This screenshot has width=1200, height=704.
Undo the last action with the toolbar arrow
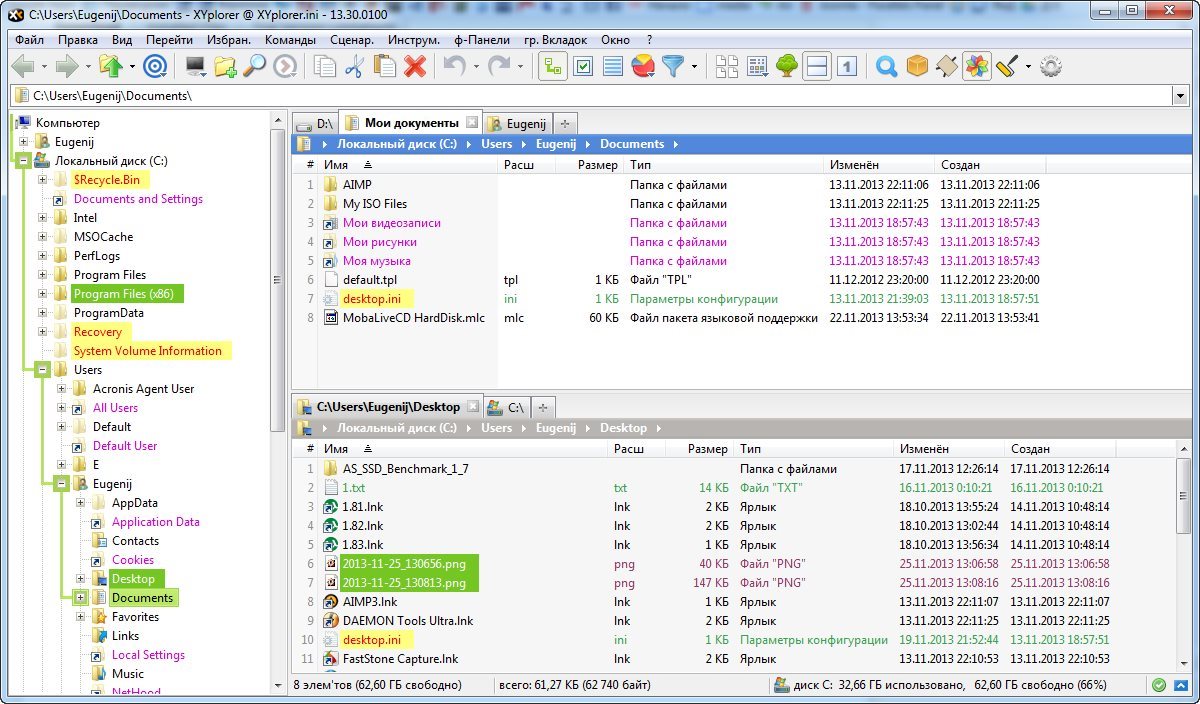click(x=455, y=67)
